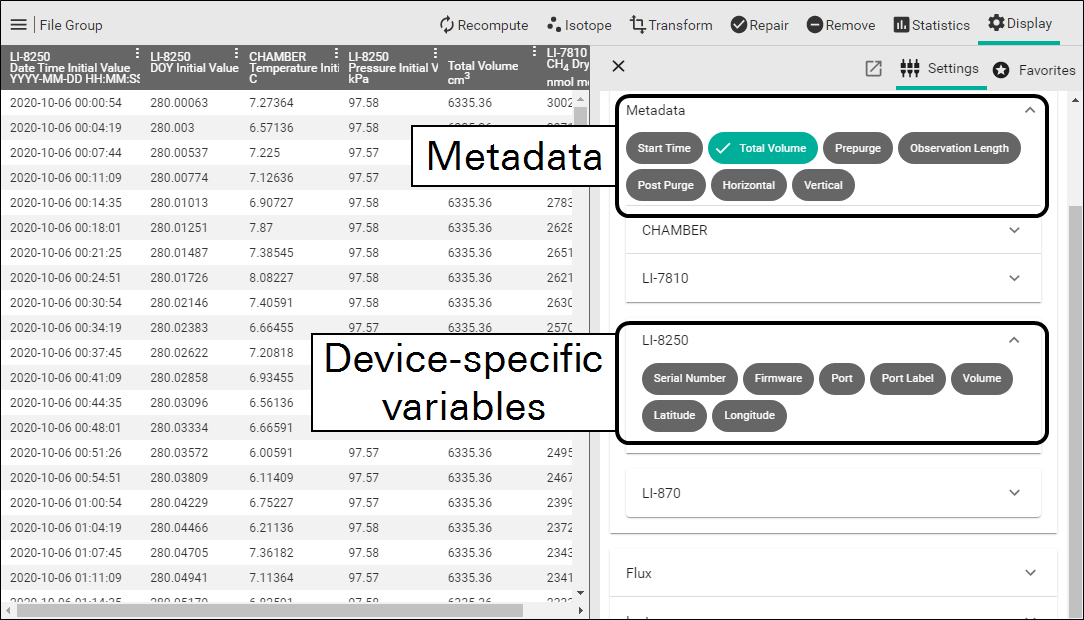Viewport: 1084px width, 620px height.
Task: Enable the Start Time chip
Action: pyautogui.click(x=663, y=148)
